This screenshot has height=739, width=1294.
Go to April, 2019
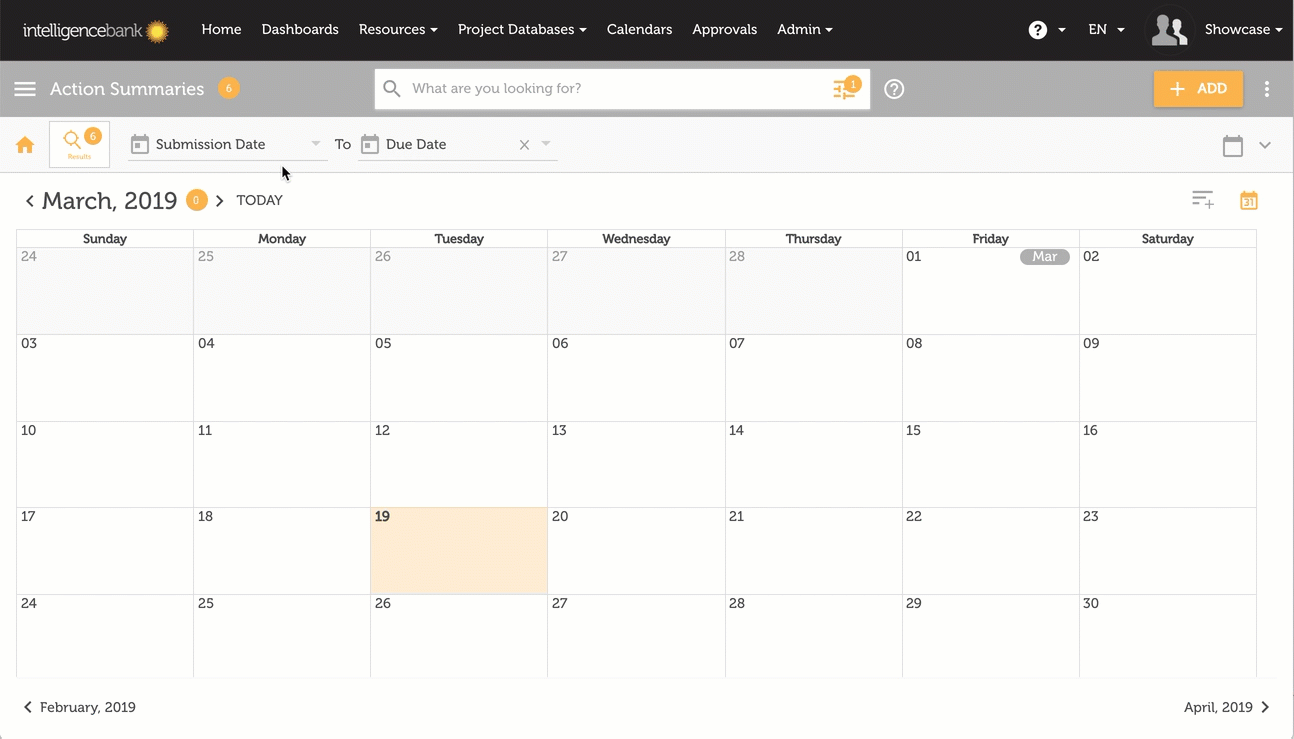(1227, 707)
